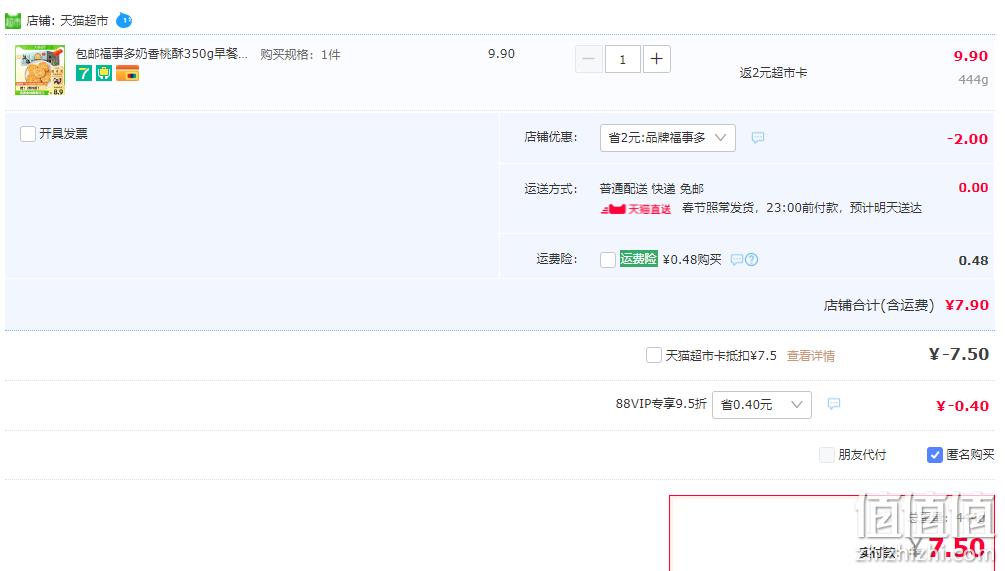
Task: Click the comment icon beside ¥0.48购买
Action: coord(736,260)
